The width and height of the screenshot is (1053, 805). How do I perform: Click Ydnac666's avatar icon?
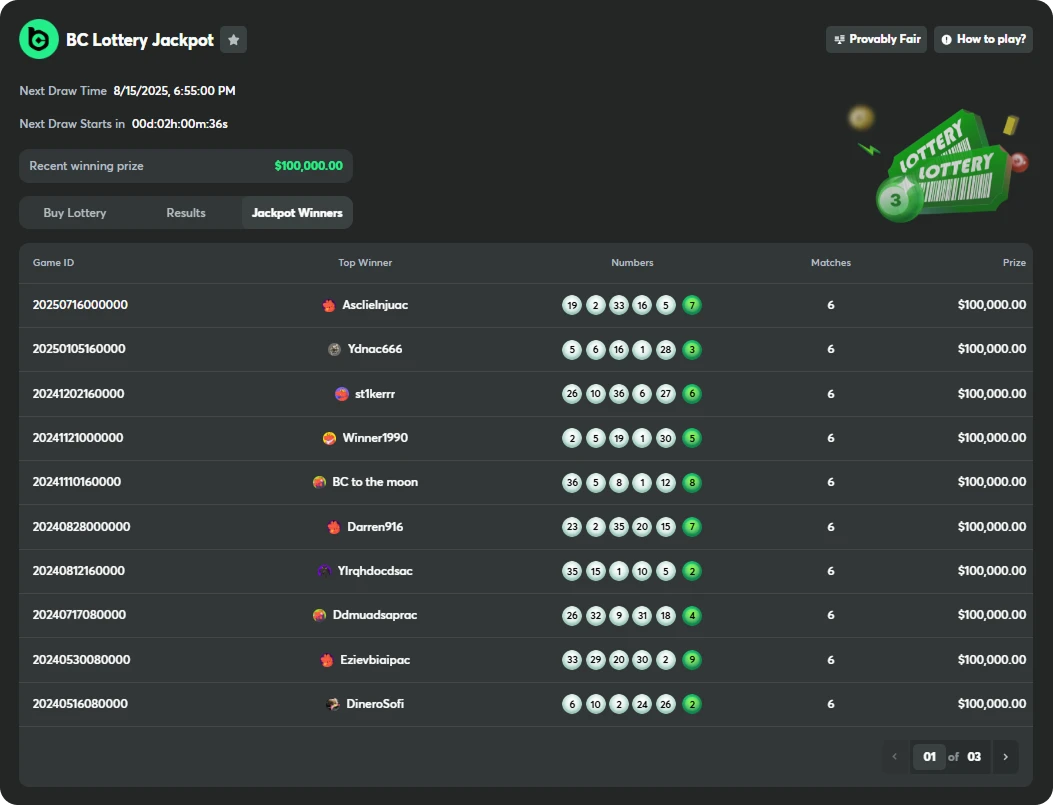point(334,349)
